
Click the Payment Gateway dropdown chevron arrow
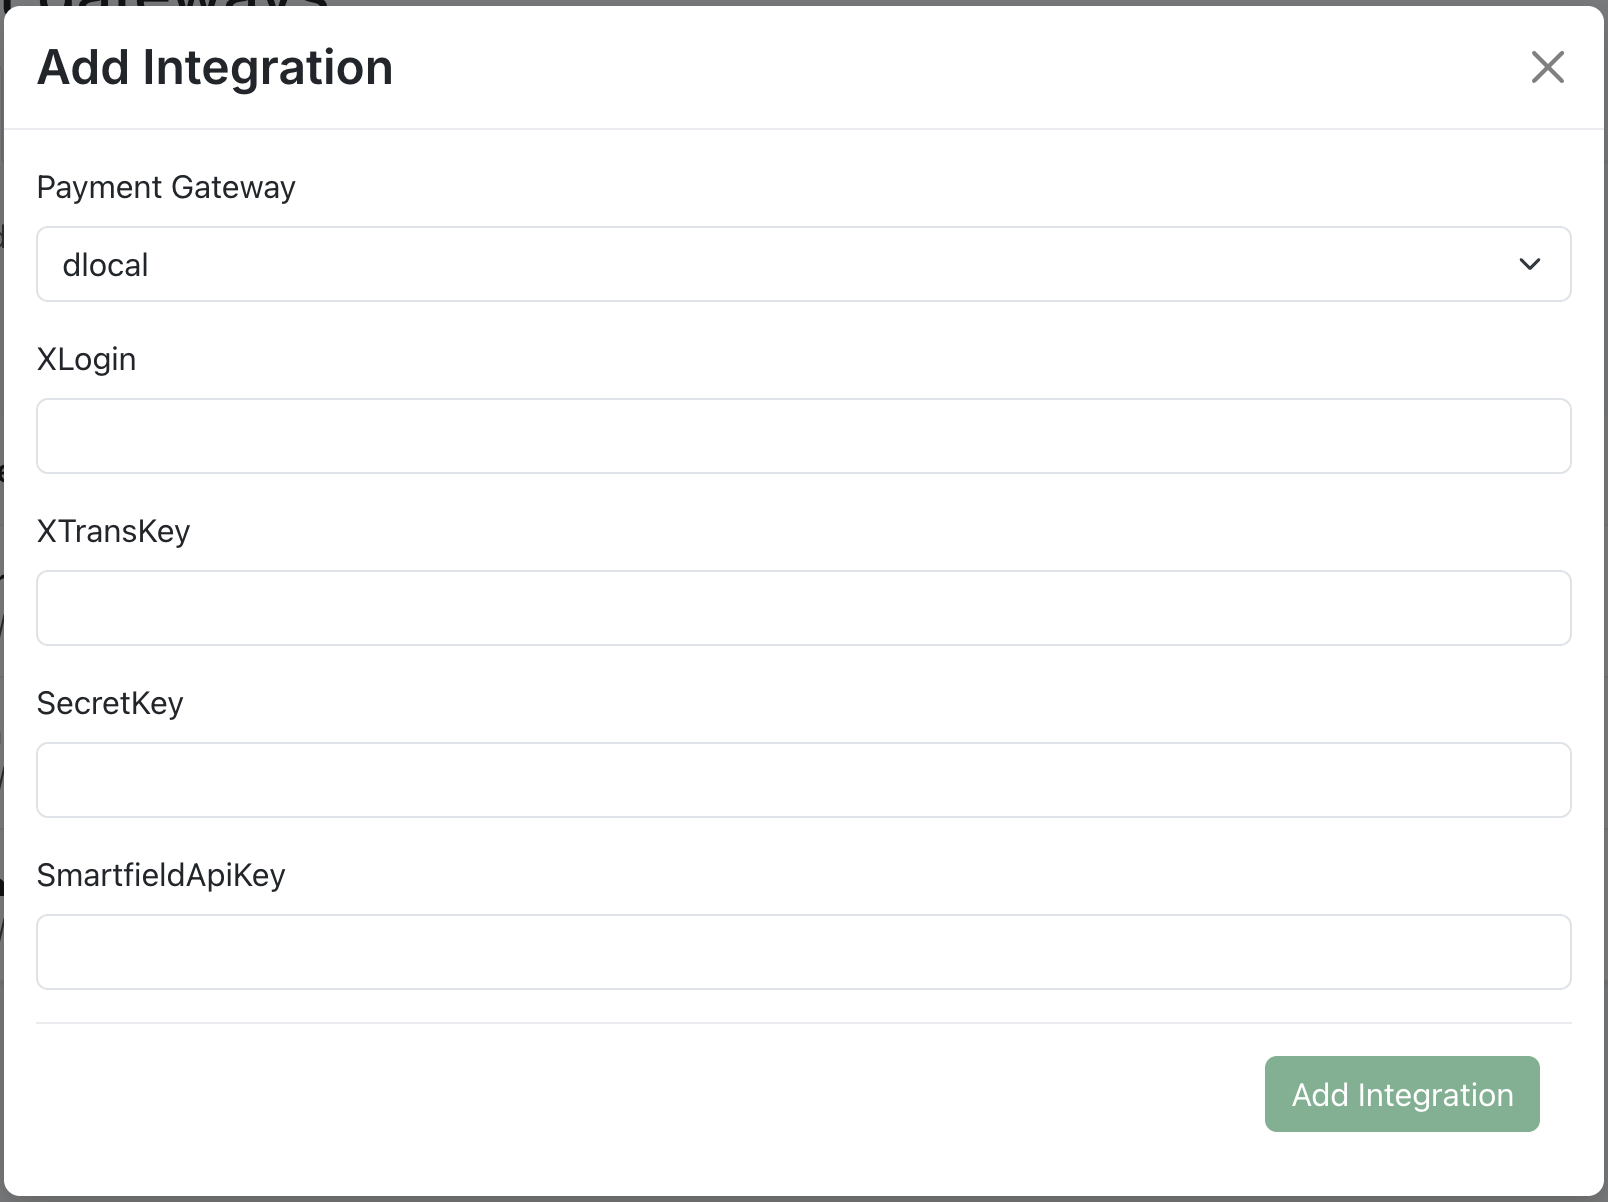point(1529,264)
